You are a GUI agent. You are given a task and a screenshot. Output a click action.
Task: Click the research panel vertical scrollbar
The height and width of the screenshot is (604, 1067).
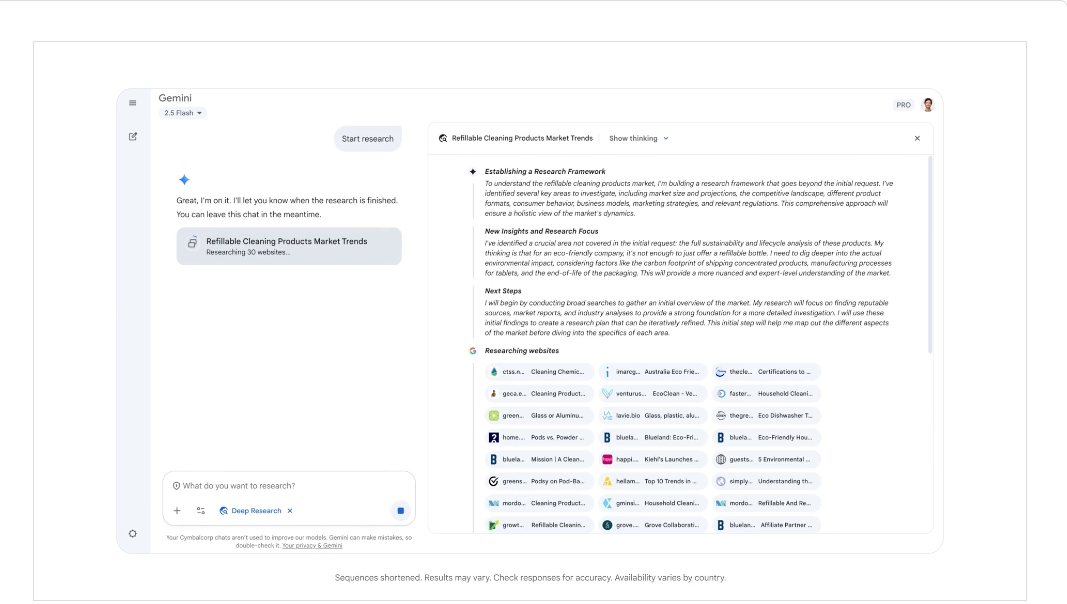pyautogui.click(x=930, y=255)
